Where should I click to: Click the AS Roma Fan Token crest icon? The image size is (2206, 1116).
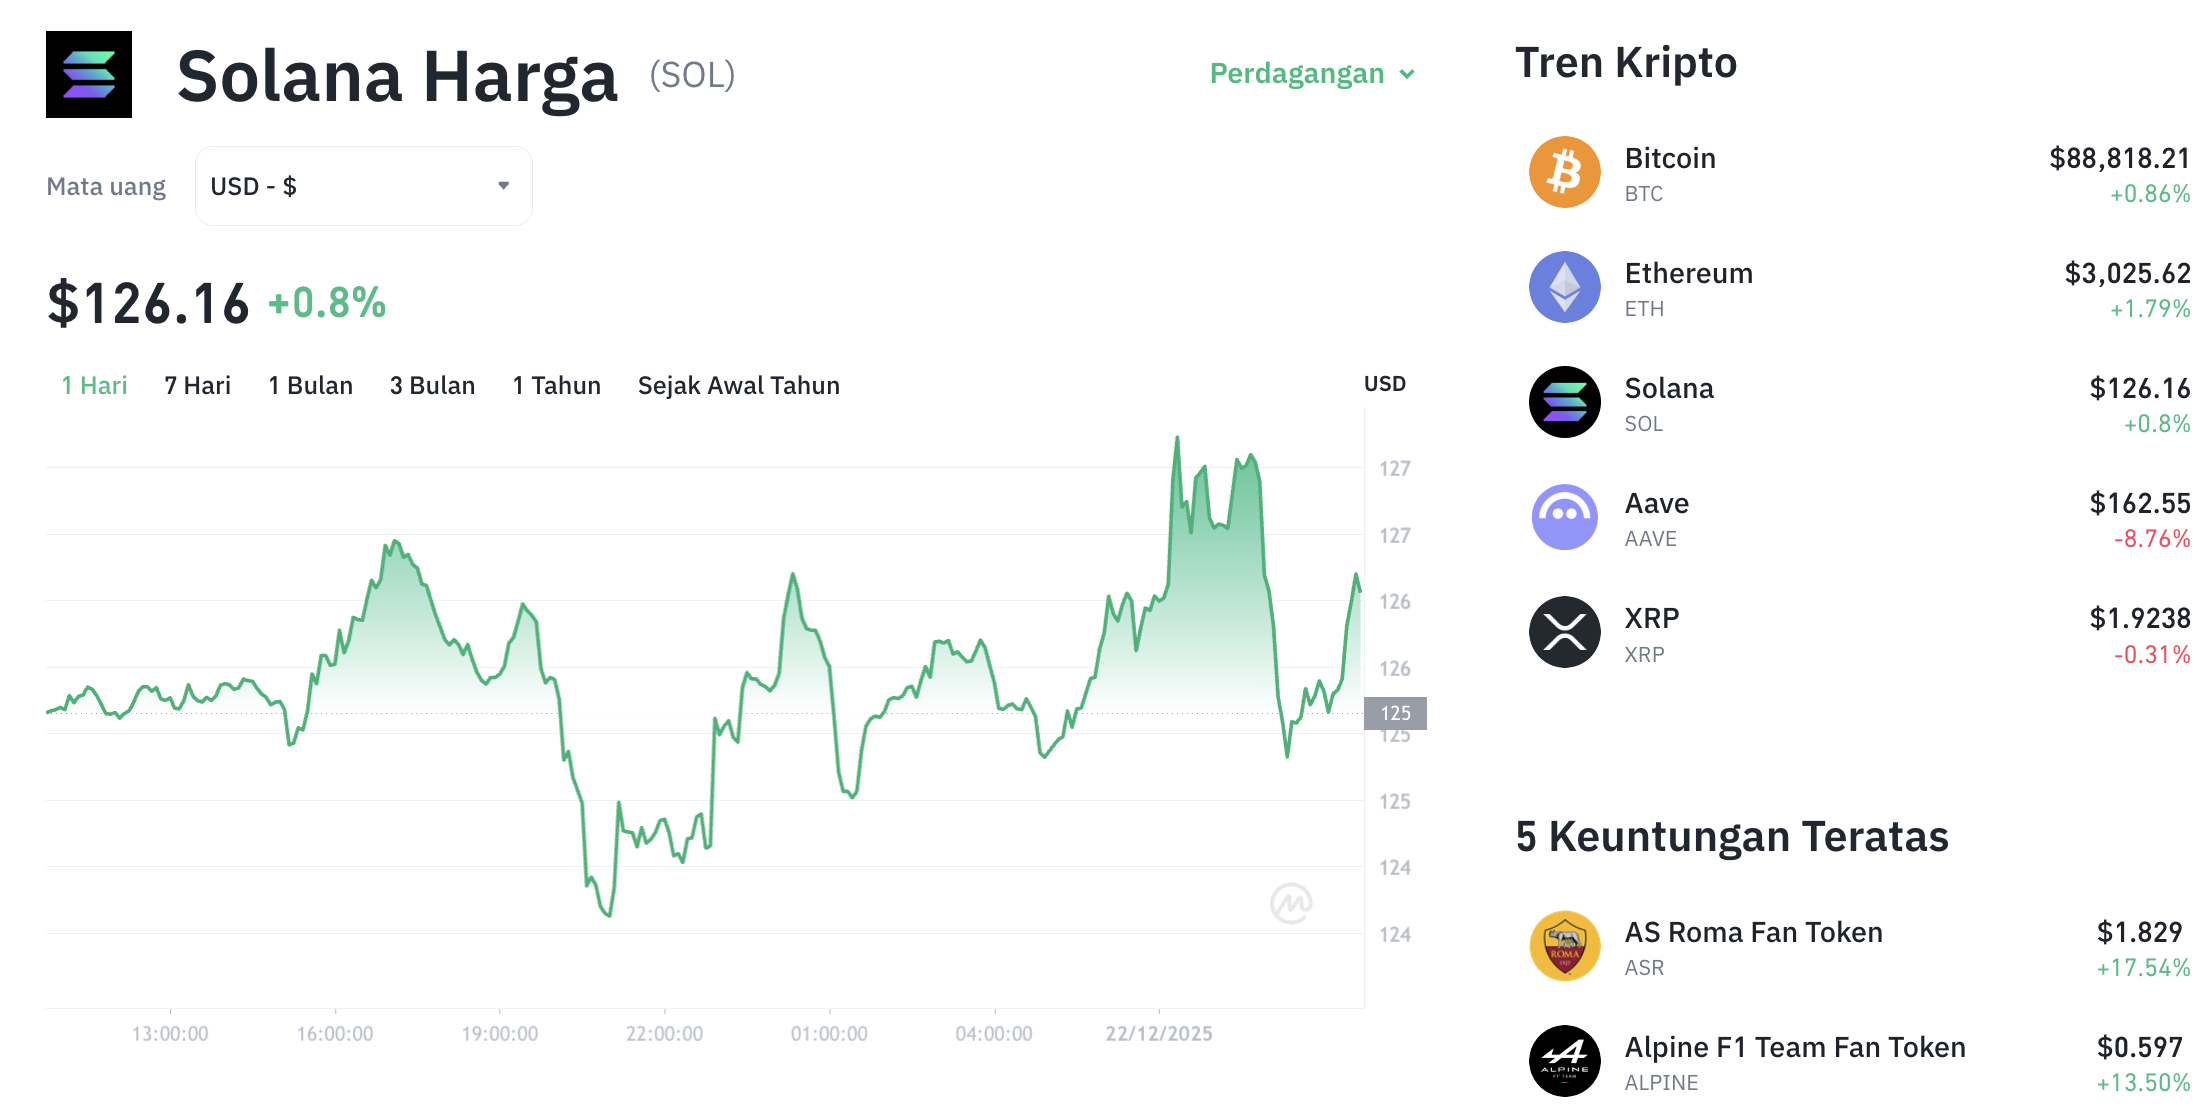[x=1564, y=946]
